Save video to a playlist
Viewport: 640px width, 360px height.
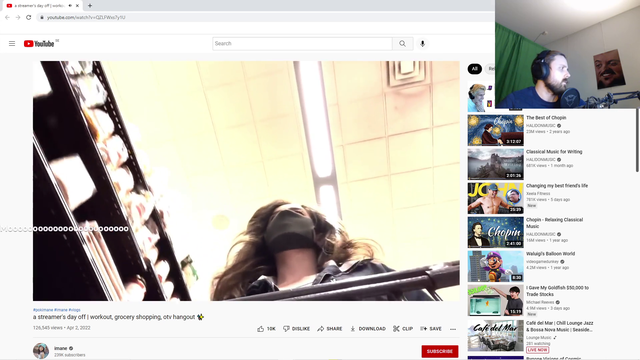point(431,329)
